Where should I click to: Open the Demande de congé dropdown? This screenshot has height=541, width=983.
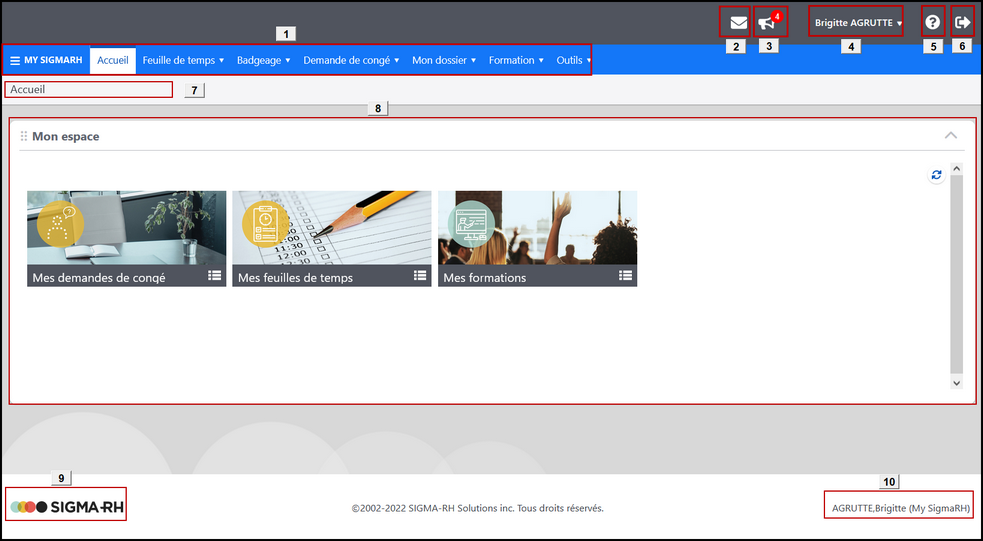point(351,60)
